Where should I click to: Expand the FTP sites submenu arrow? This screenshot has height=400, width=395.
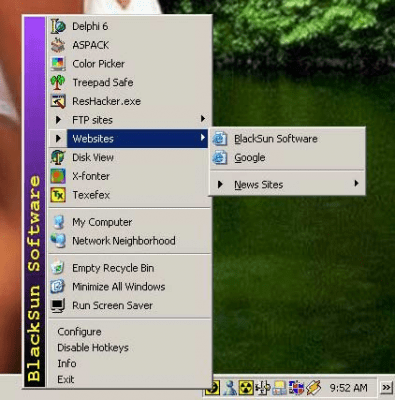click(203, 119)
